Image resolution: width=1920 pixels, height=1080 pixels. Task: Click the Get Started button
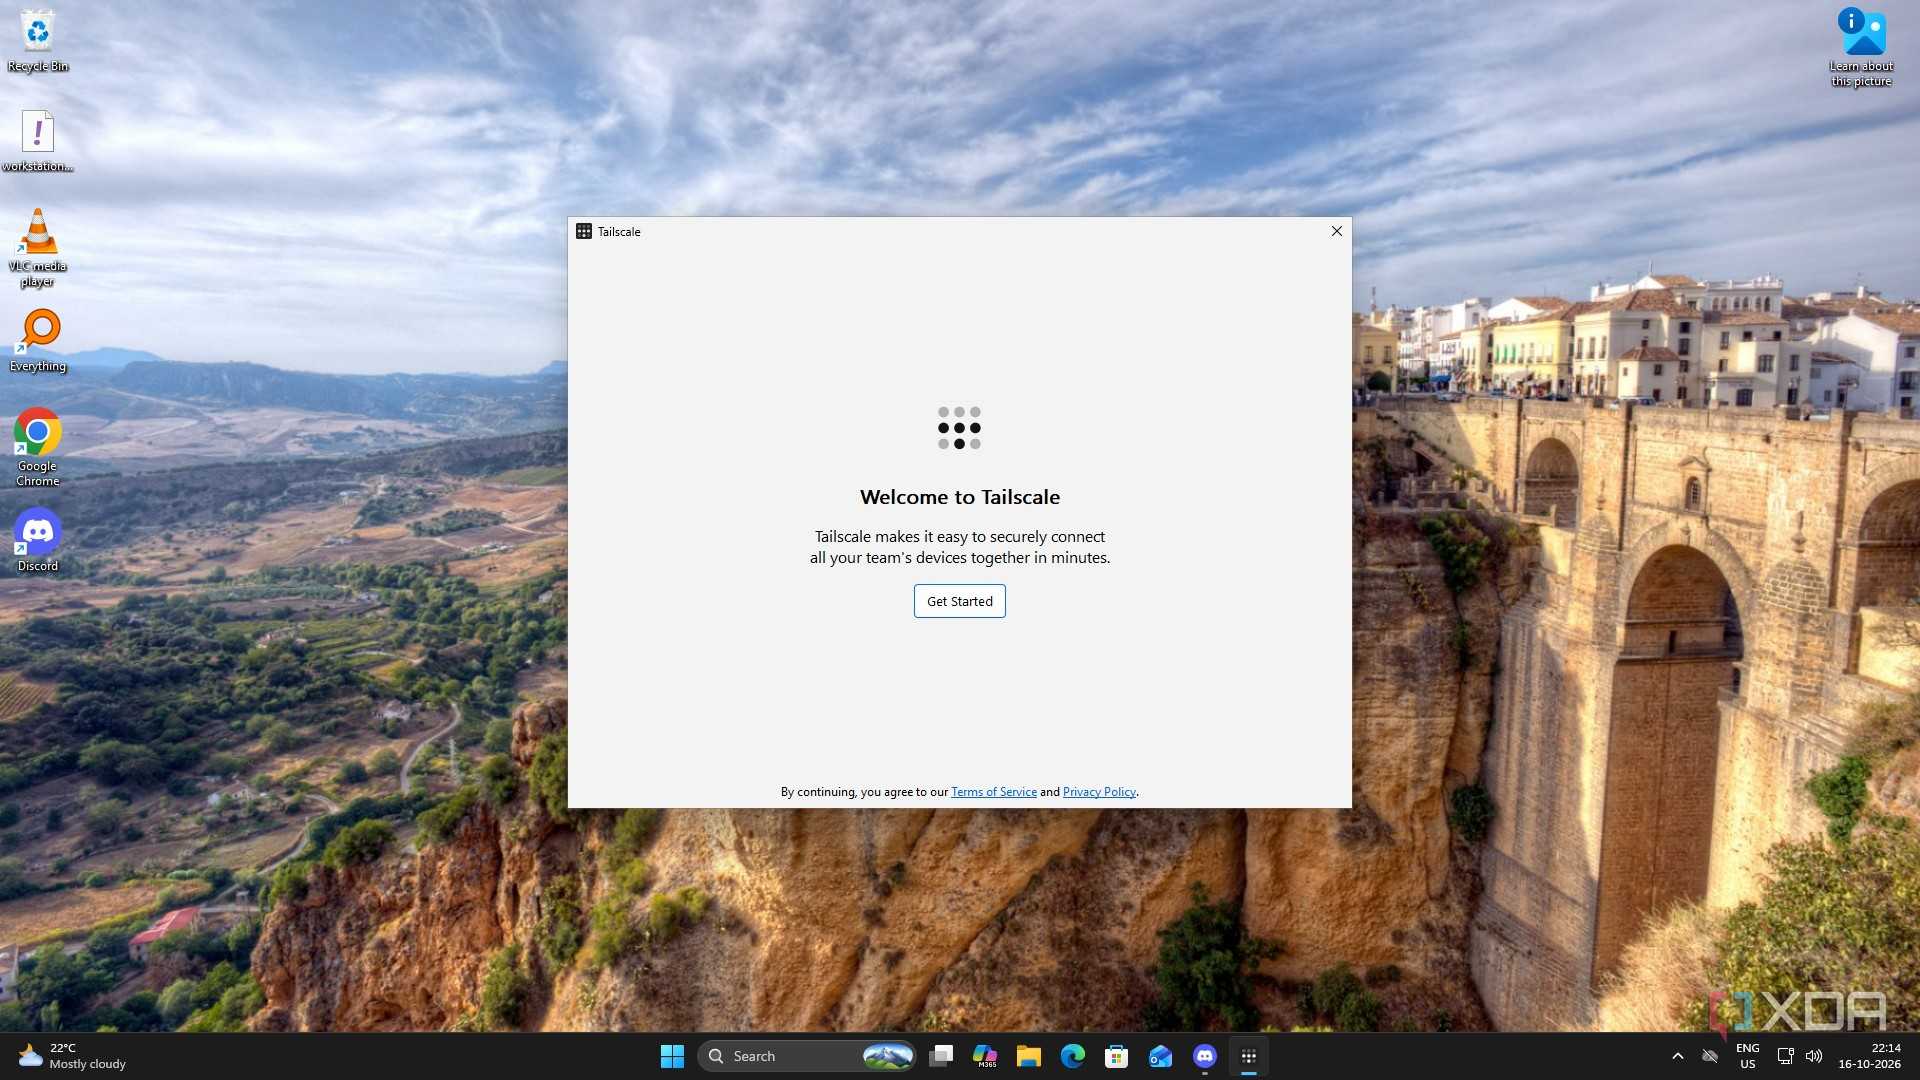tap(959, 601)
